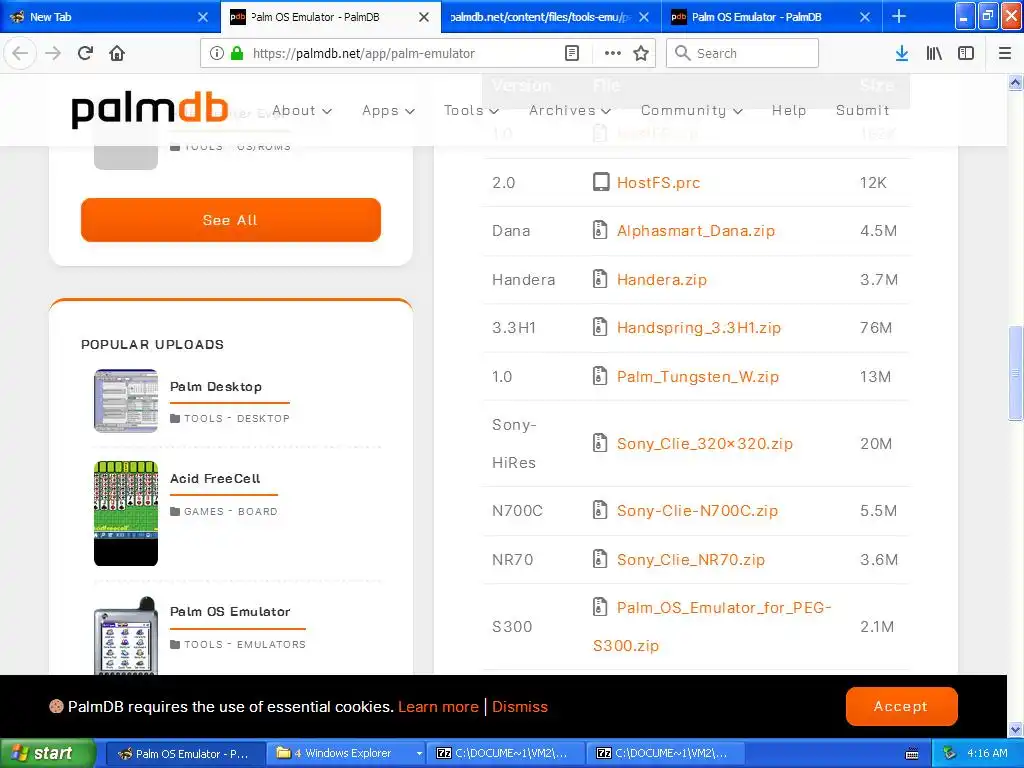
Task: Click the zip icon beside Handera.zip
Action: pyautogui.click(x=600, y=279)
